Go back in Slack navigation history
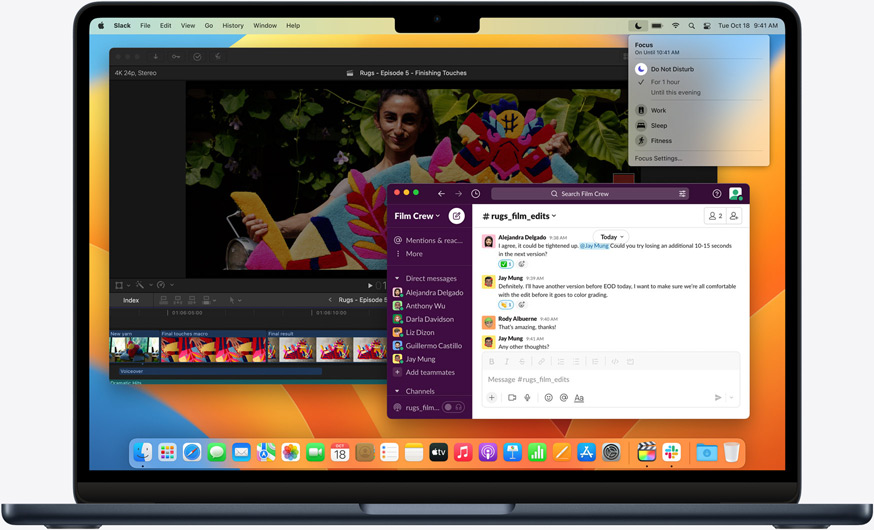 [x=441, y=193]
